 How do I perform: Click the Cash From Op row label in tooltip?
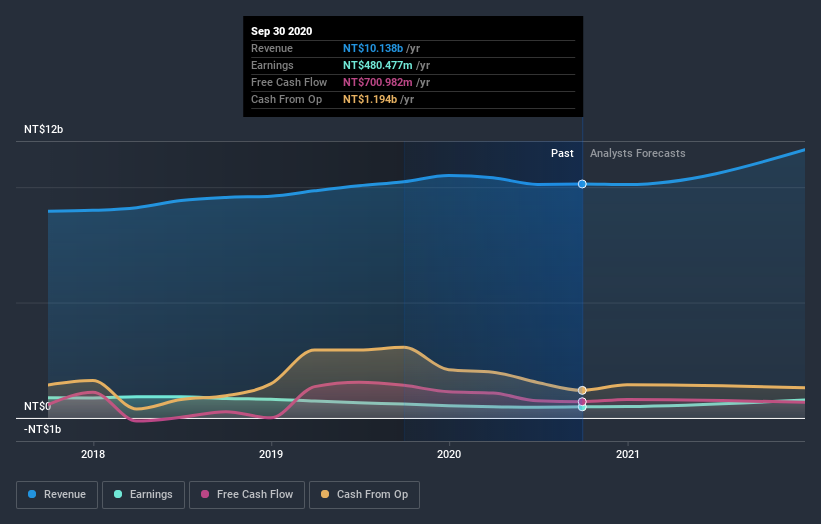tap(286, 99)
